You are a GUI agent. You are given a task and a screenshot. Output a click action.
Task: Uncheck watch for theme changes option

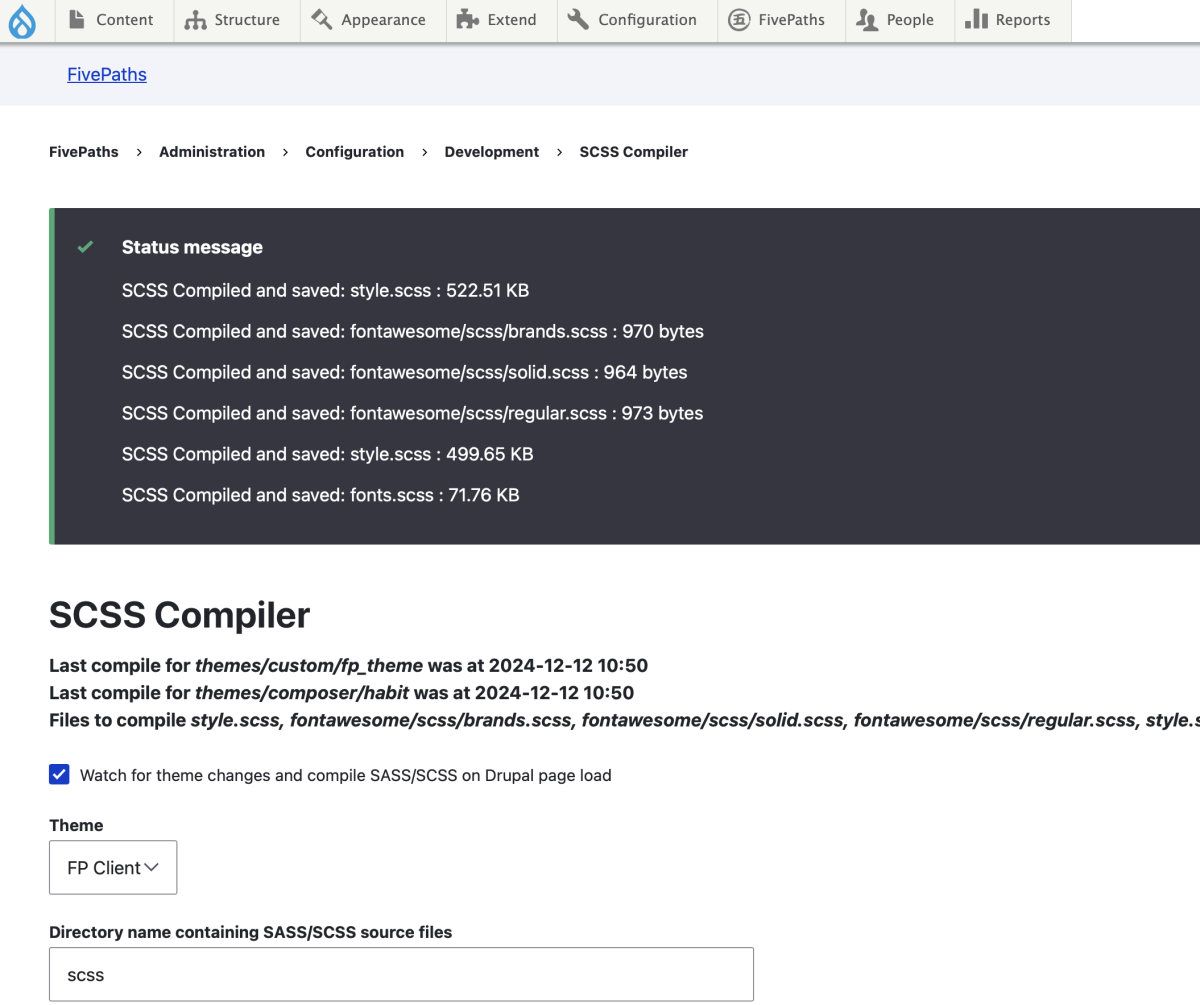coord(59,773)
